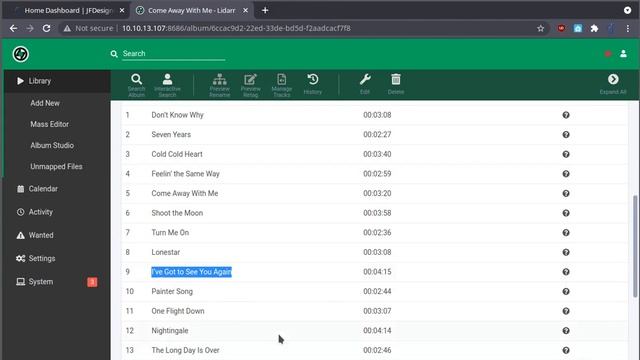
Task: Open Settings in sidebar
Action: pyautogui.click(x=42, y=258)
